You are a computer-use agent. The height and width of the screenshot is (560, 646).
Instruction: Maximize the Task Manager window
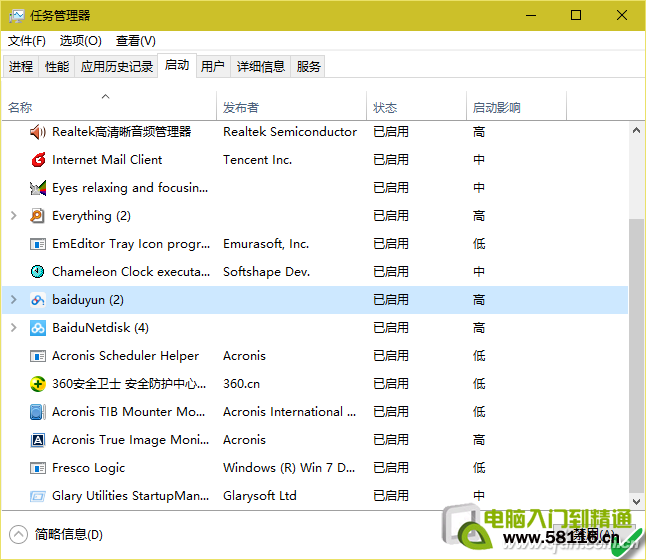(x=576, y=15)
